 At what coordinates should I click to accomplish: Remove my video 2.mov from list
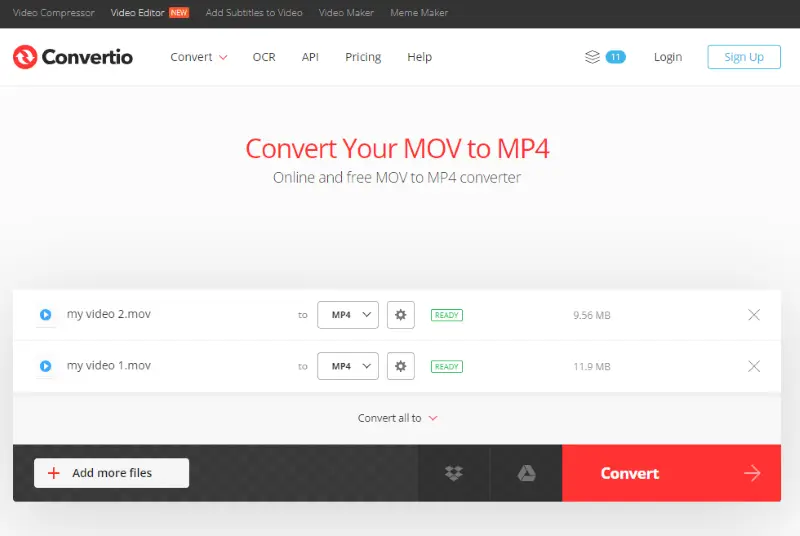coord(754,315)
